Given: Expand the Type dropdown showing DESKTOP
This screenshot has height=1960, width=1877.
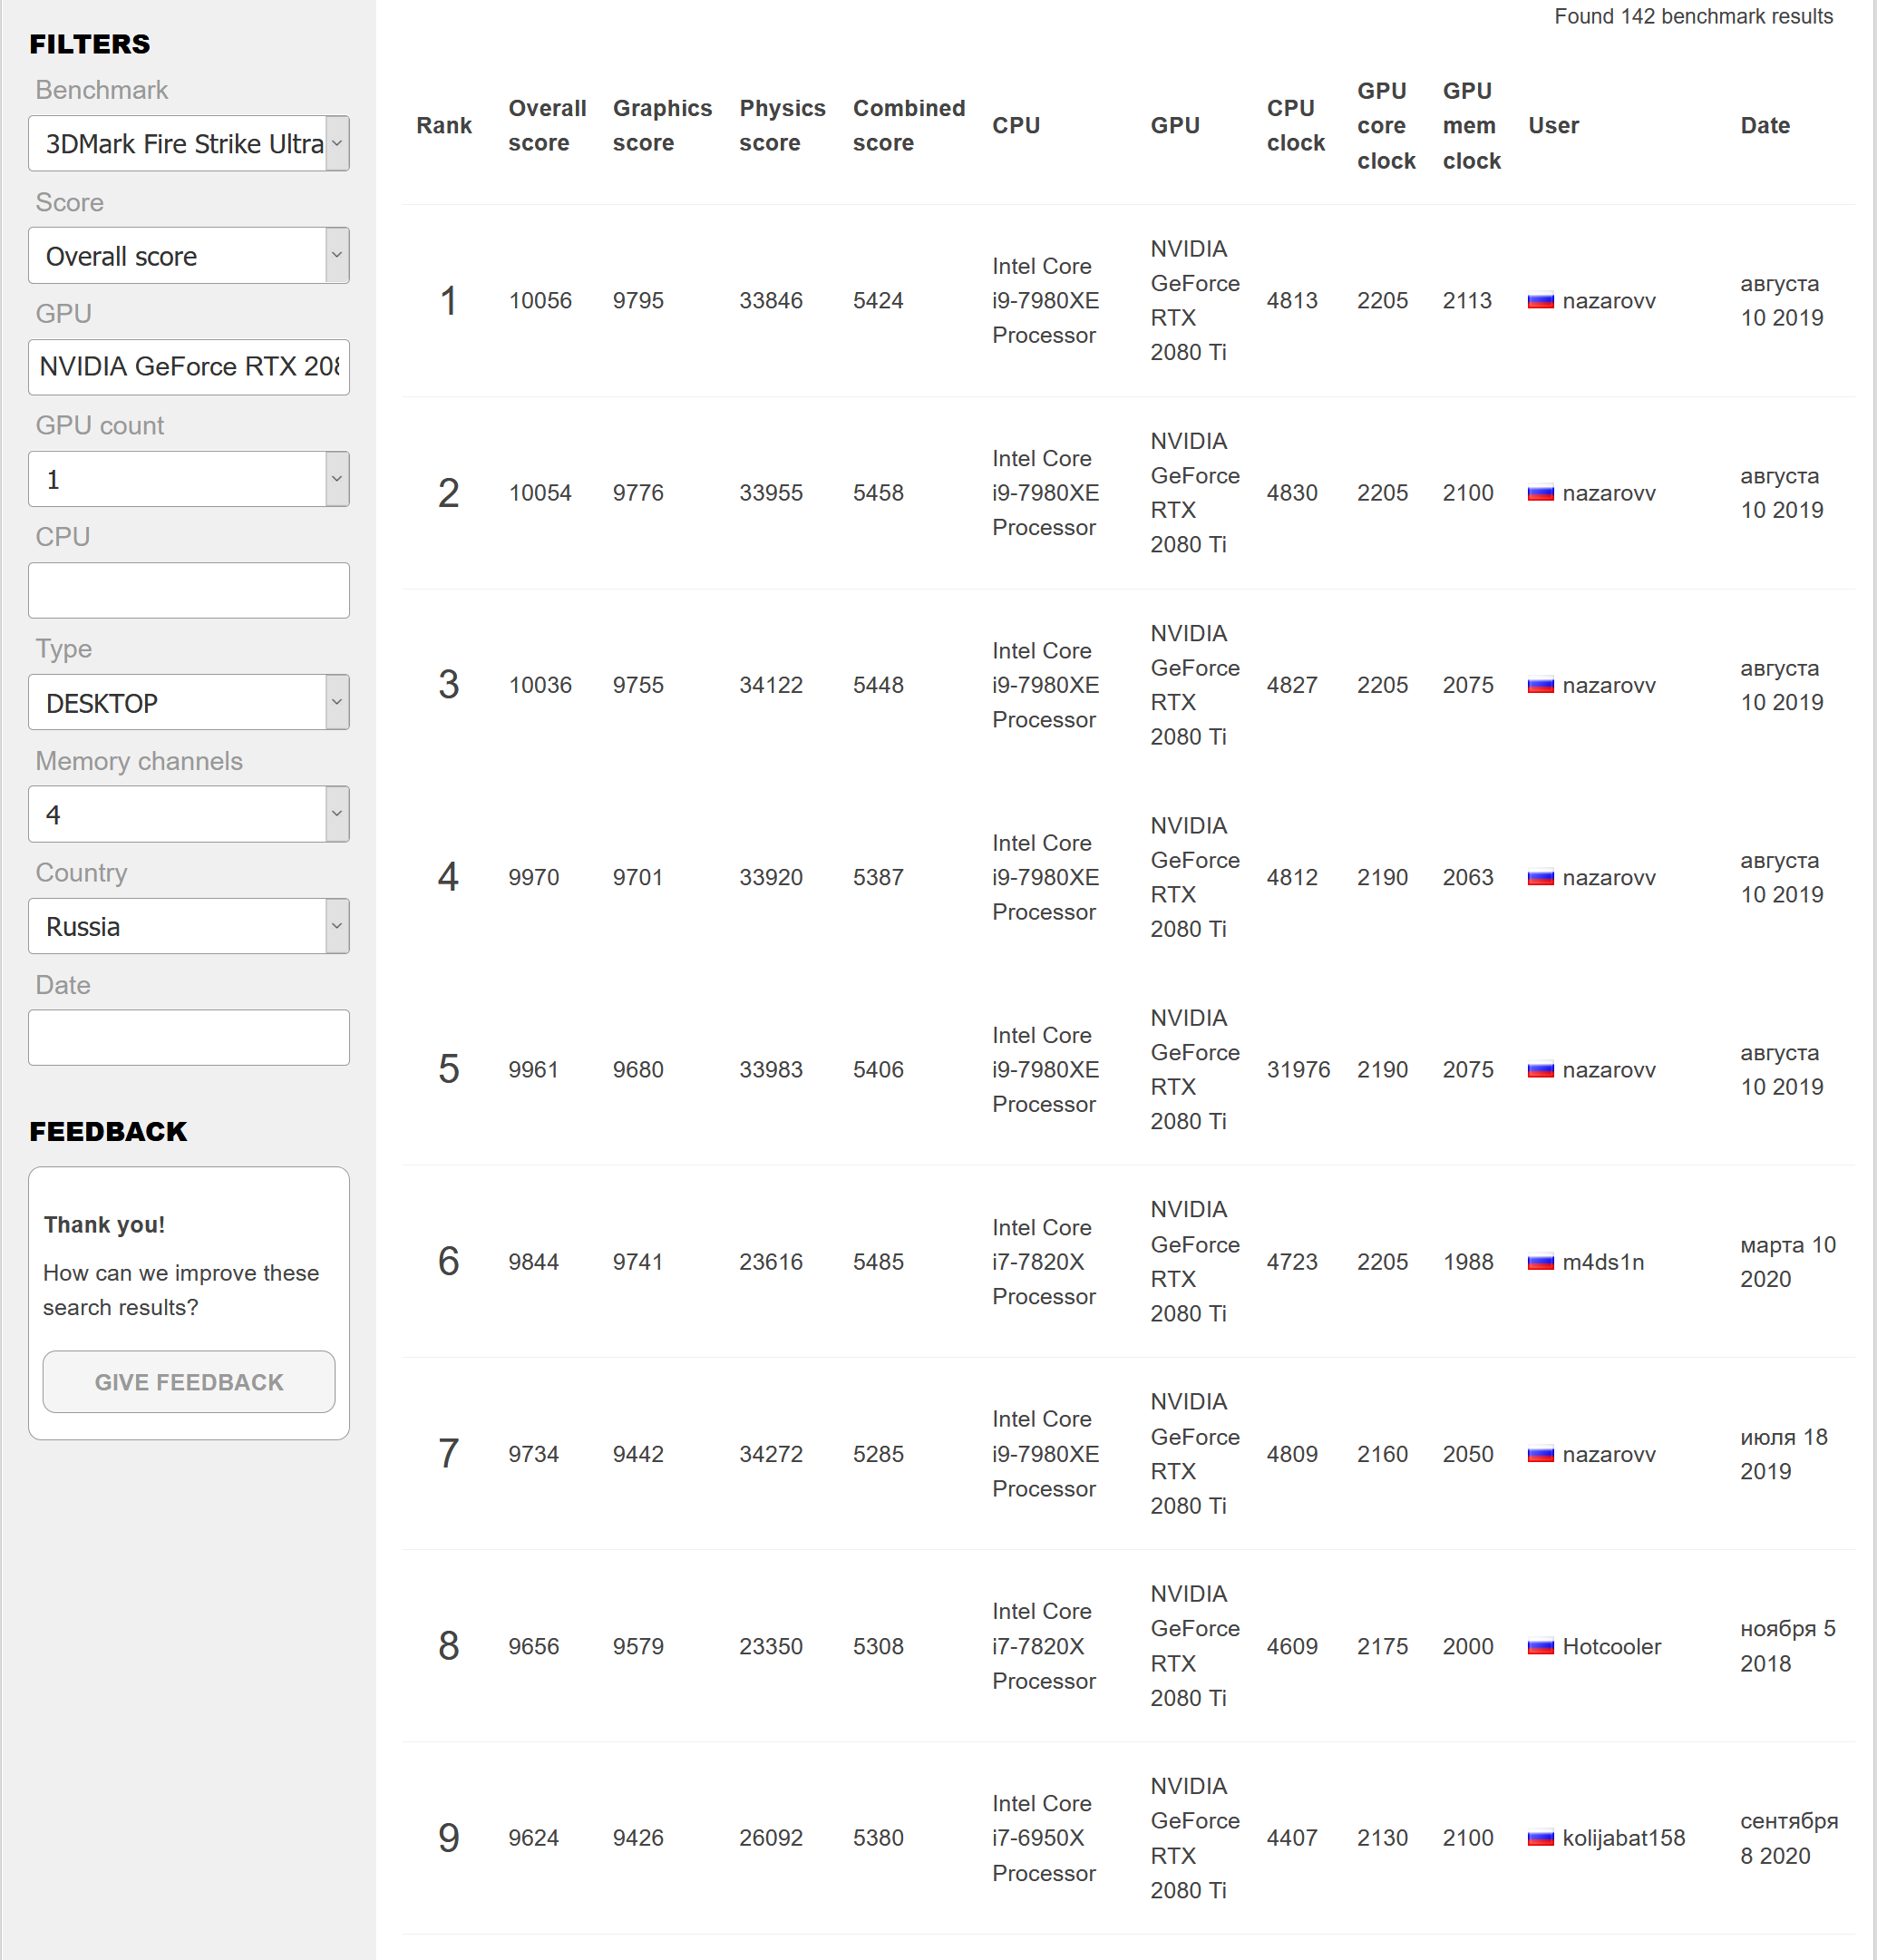Looking at the screenshot, I should pyautogui.click(x=189, y=703).
